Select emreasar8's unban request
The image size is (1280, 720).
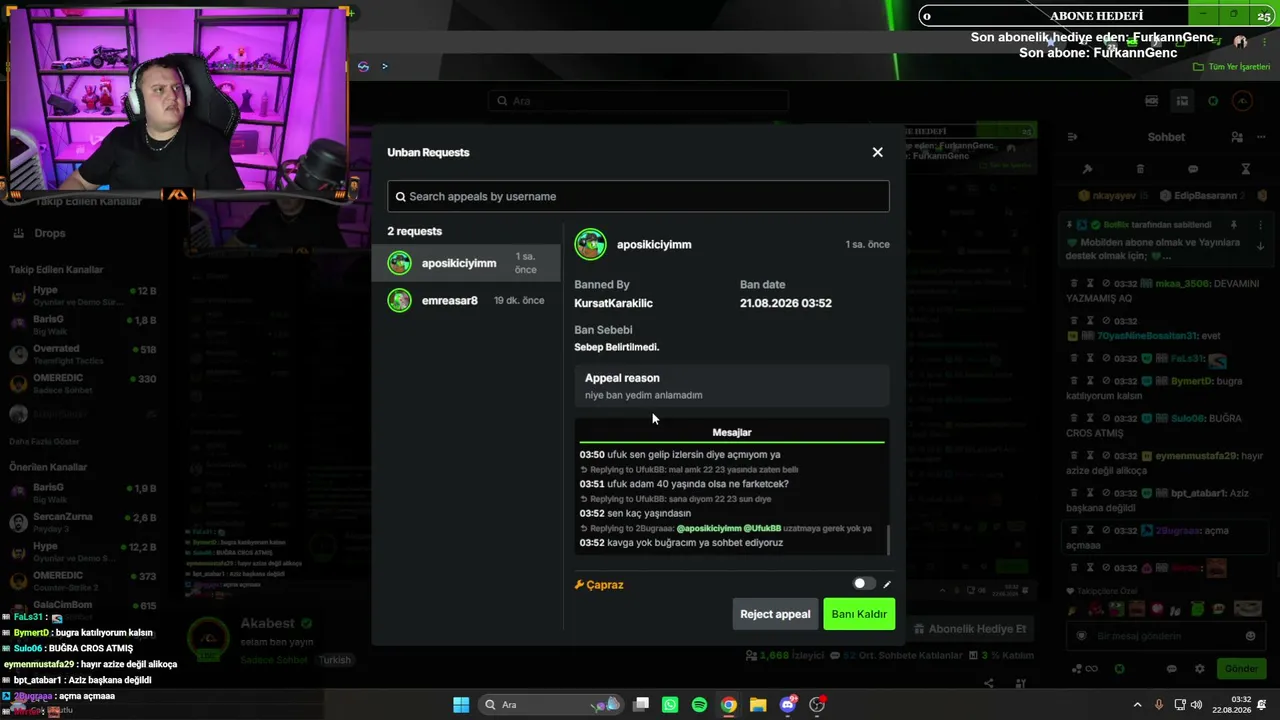468,300
